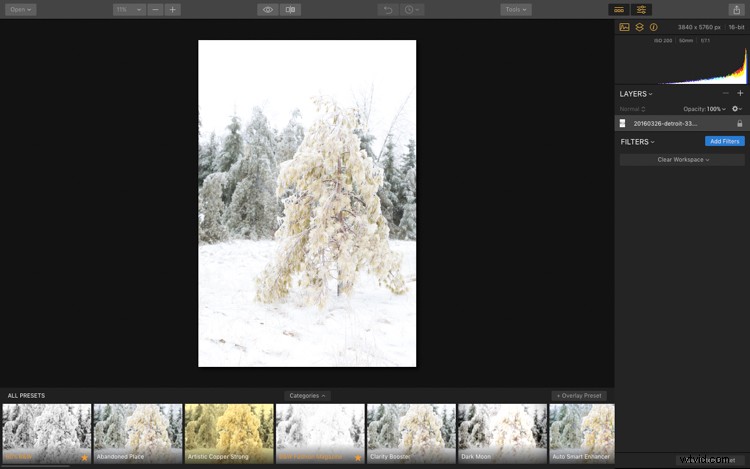The width and height of the screenshot is (750, 469).
Task: Apply the Clarity Booster preset
Action: [411, 433]
